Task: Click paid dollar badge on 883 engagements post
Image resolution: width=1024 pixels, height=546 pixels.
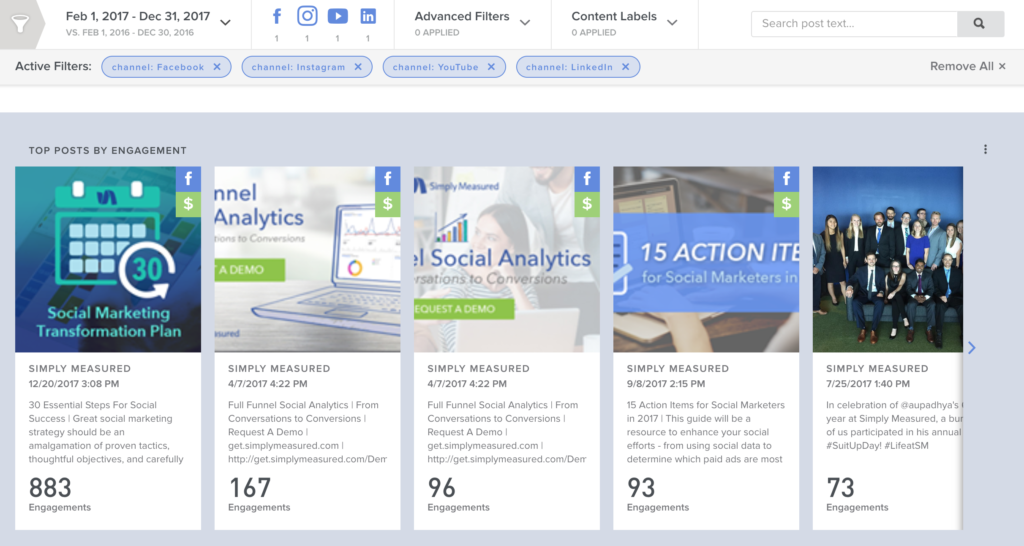Action: tap(189, 204)
